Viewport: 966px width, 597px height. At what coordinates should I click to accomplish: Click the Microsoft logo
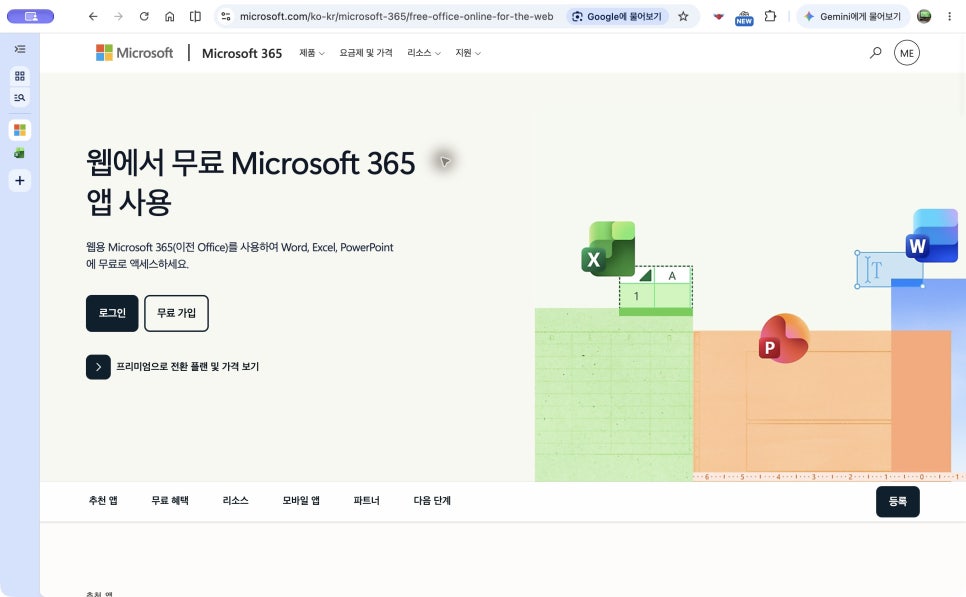[x=134, y=53]
